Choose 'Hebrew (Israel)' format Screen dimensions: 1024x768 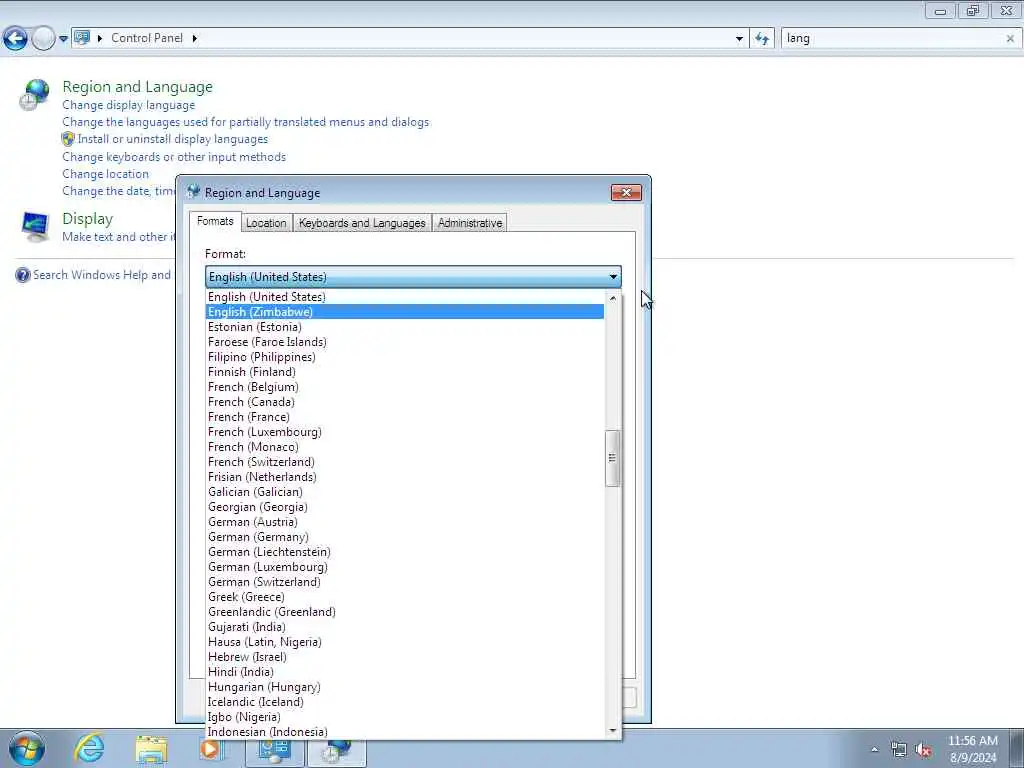pos(405,658)
